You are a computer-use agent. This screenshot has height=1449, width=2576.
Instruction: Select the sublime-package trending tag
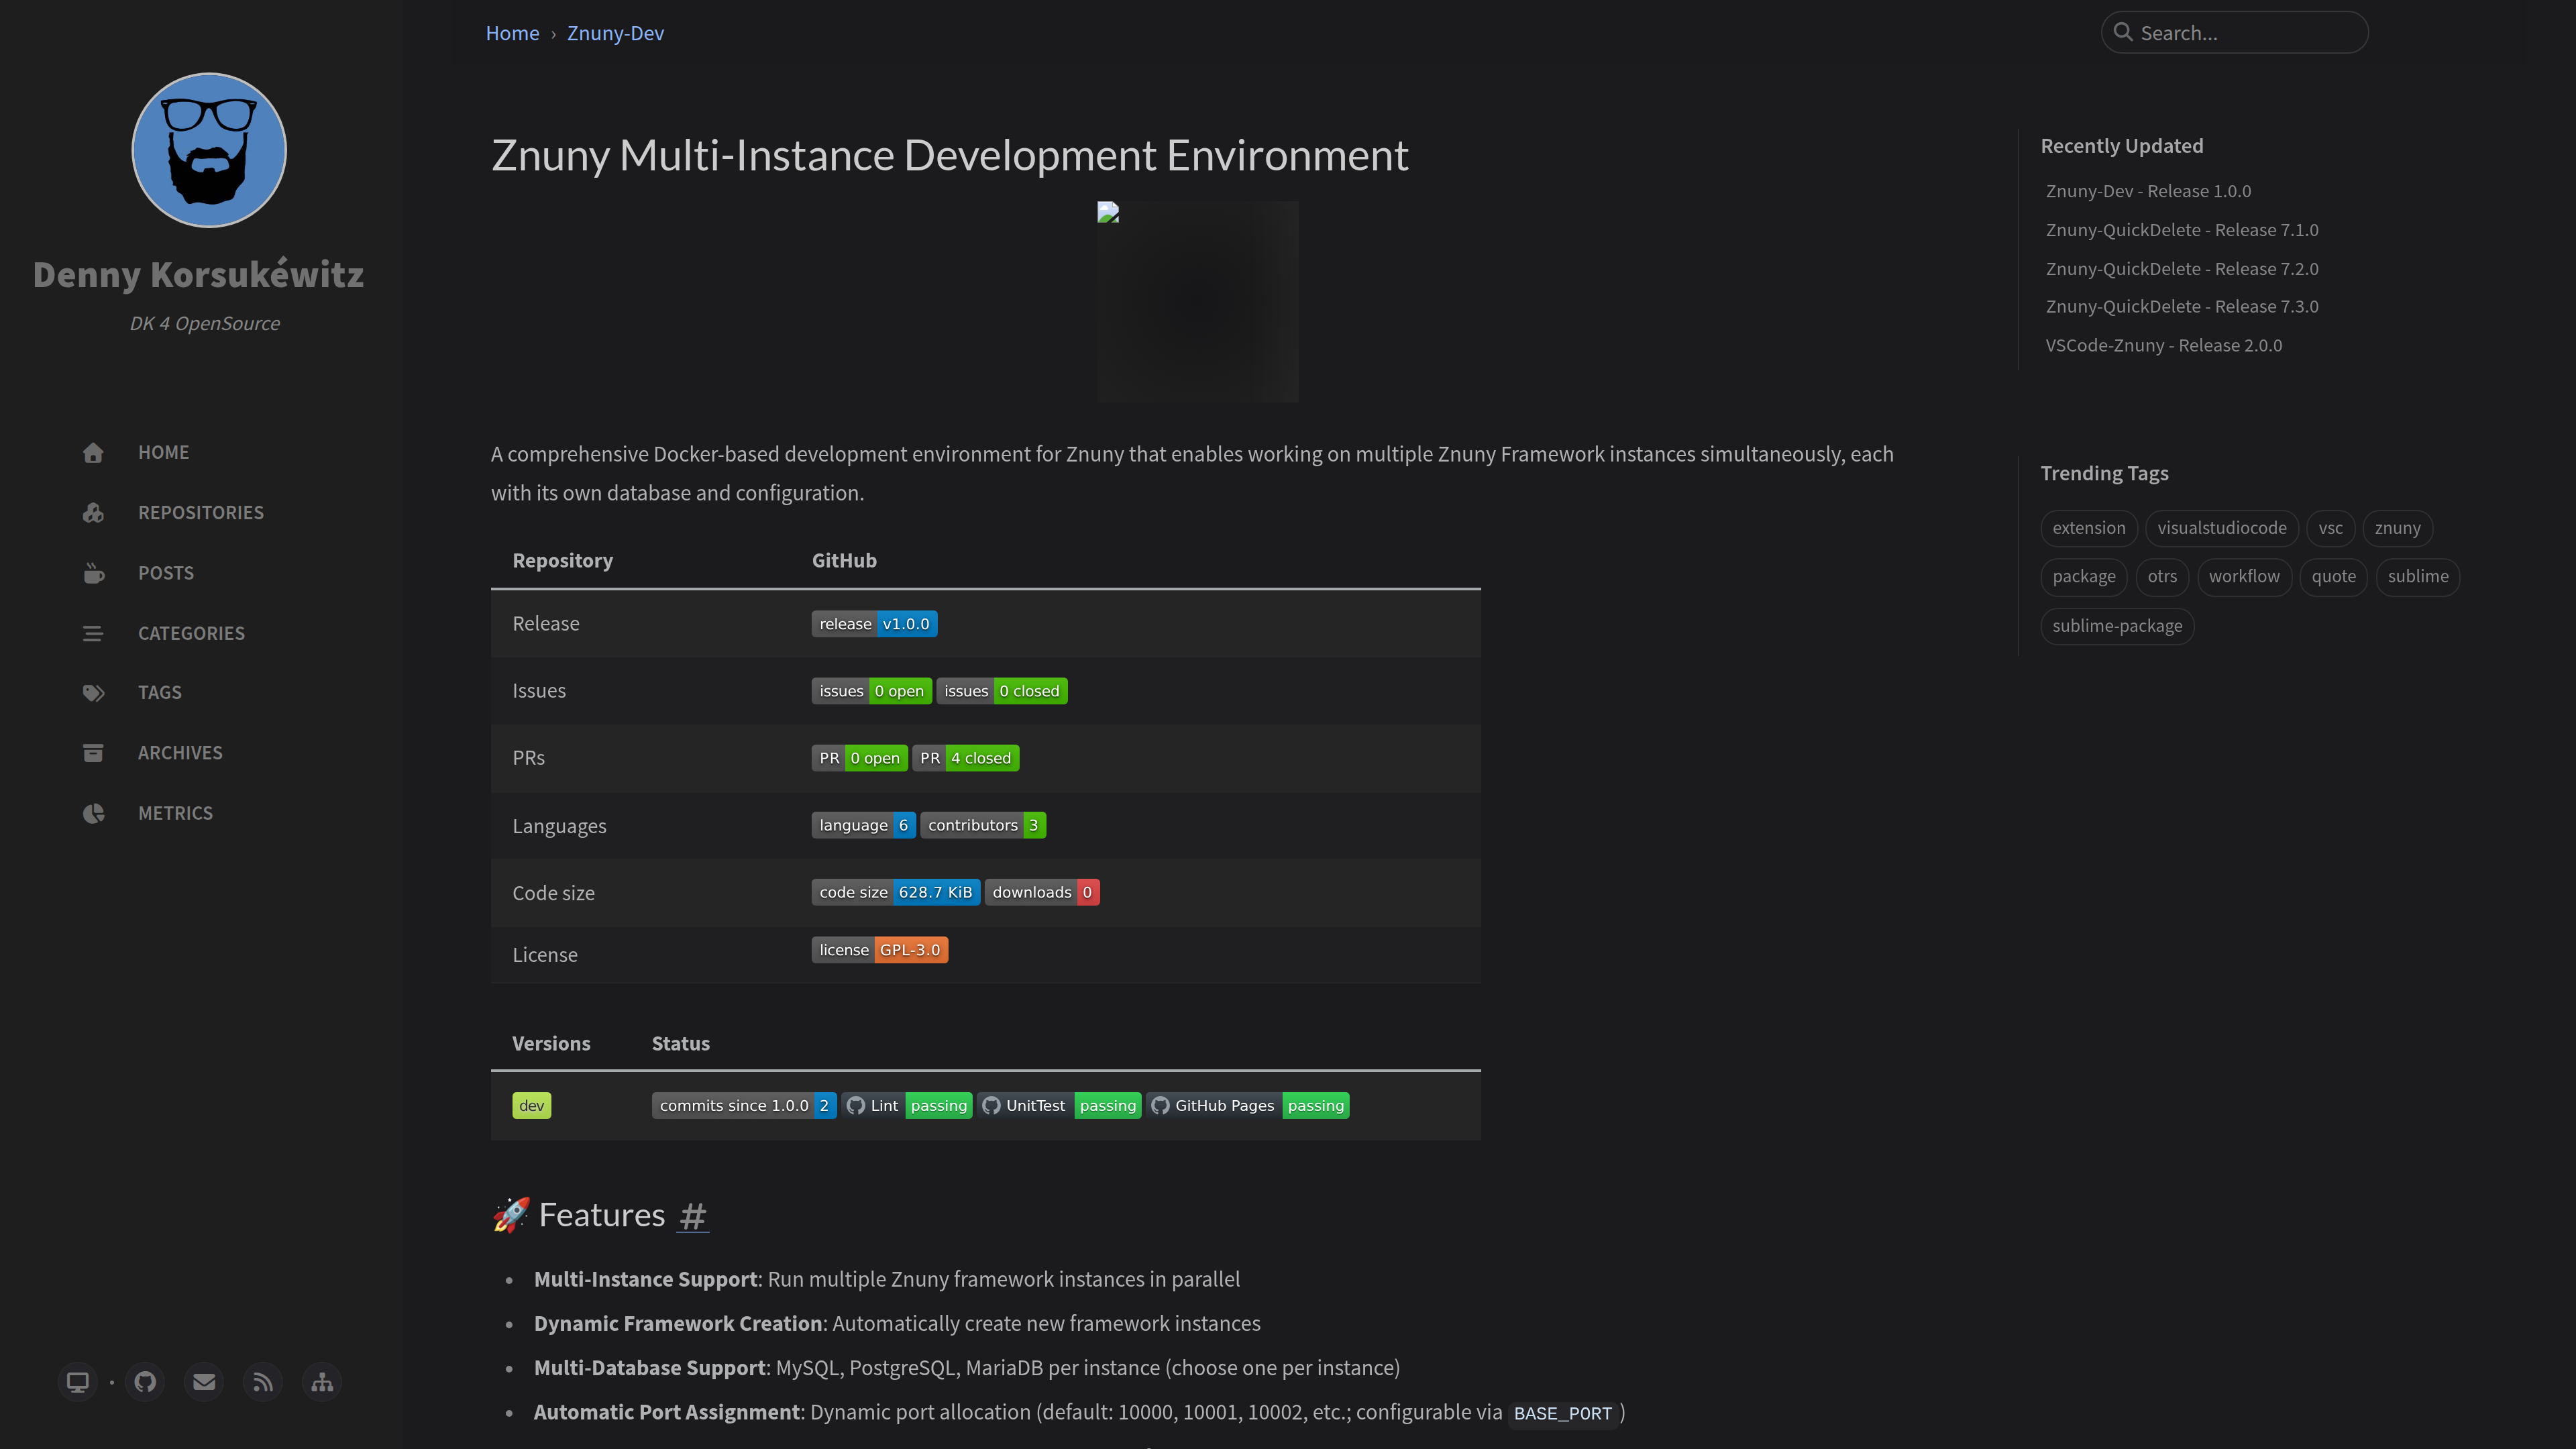click(2117, 626)
